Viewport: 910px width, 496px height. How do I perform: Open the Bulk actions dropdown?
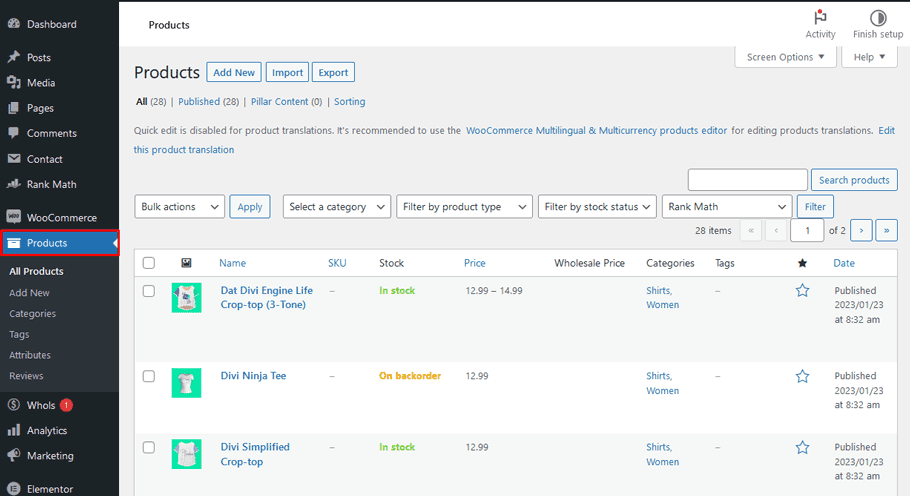[180, 207]
